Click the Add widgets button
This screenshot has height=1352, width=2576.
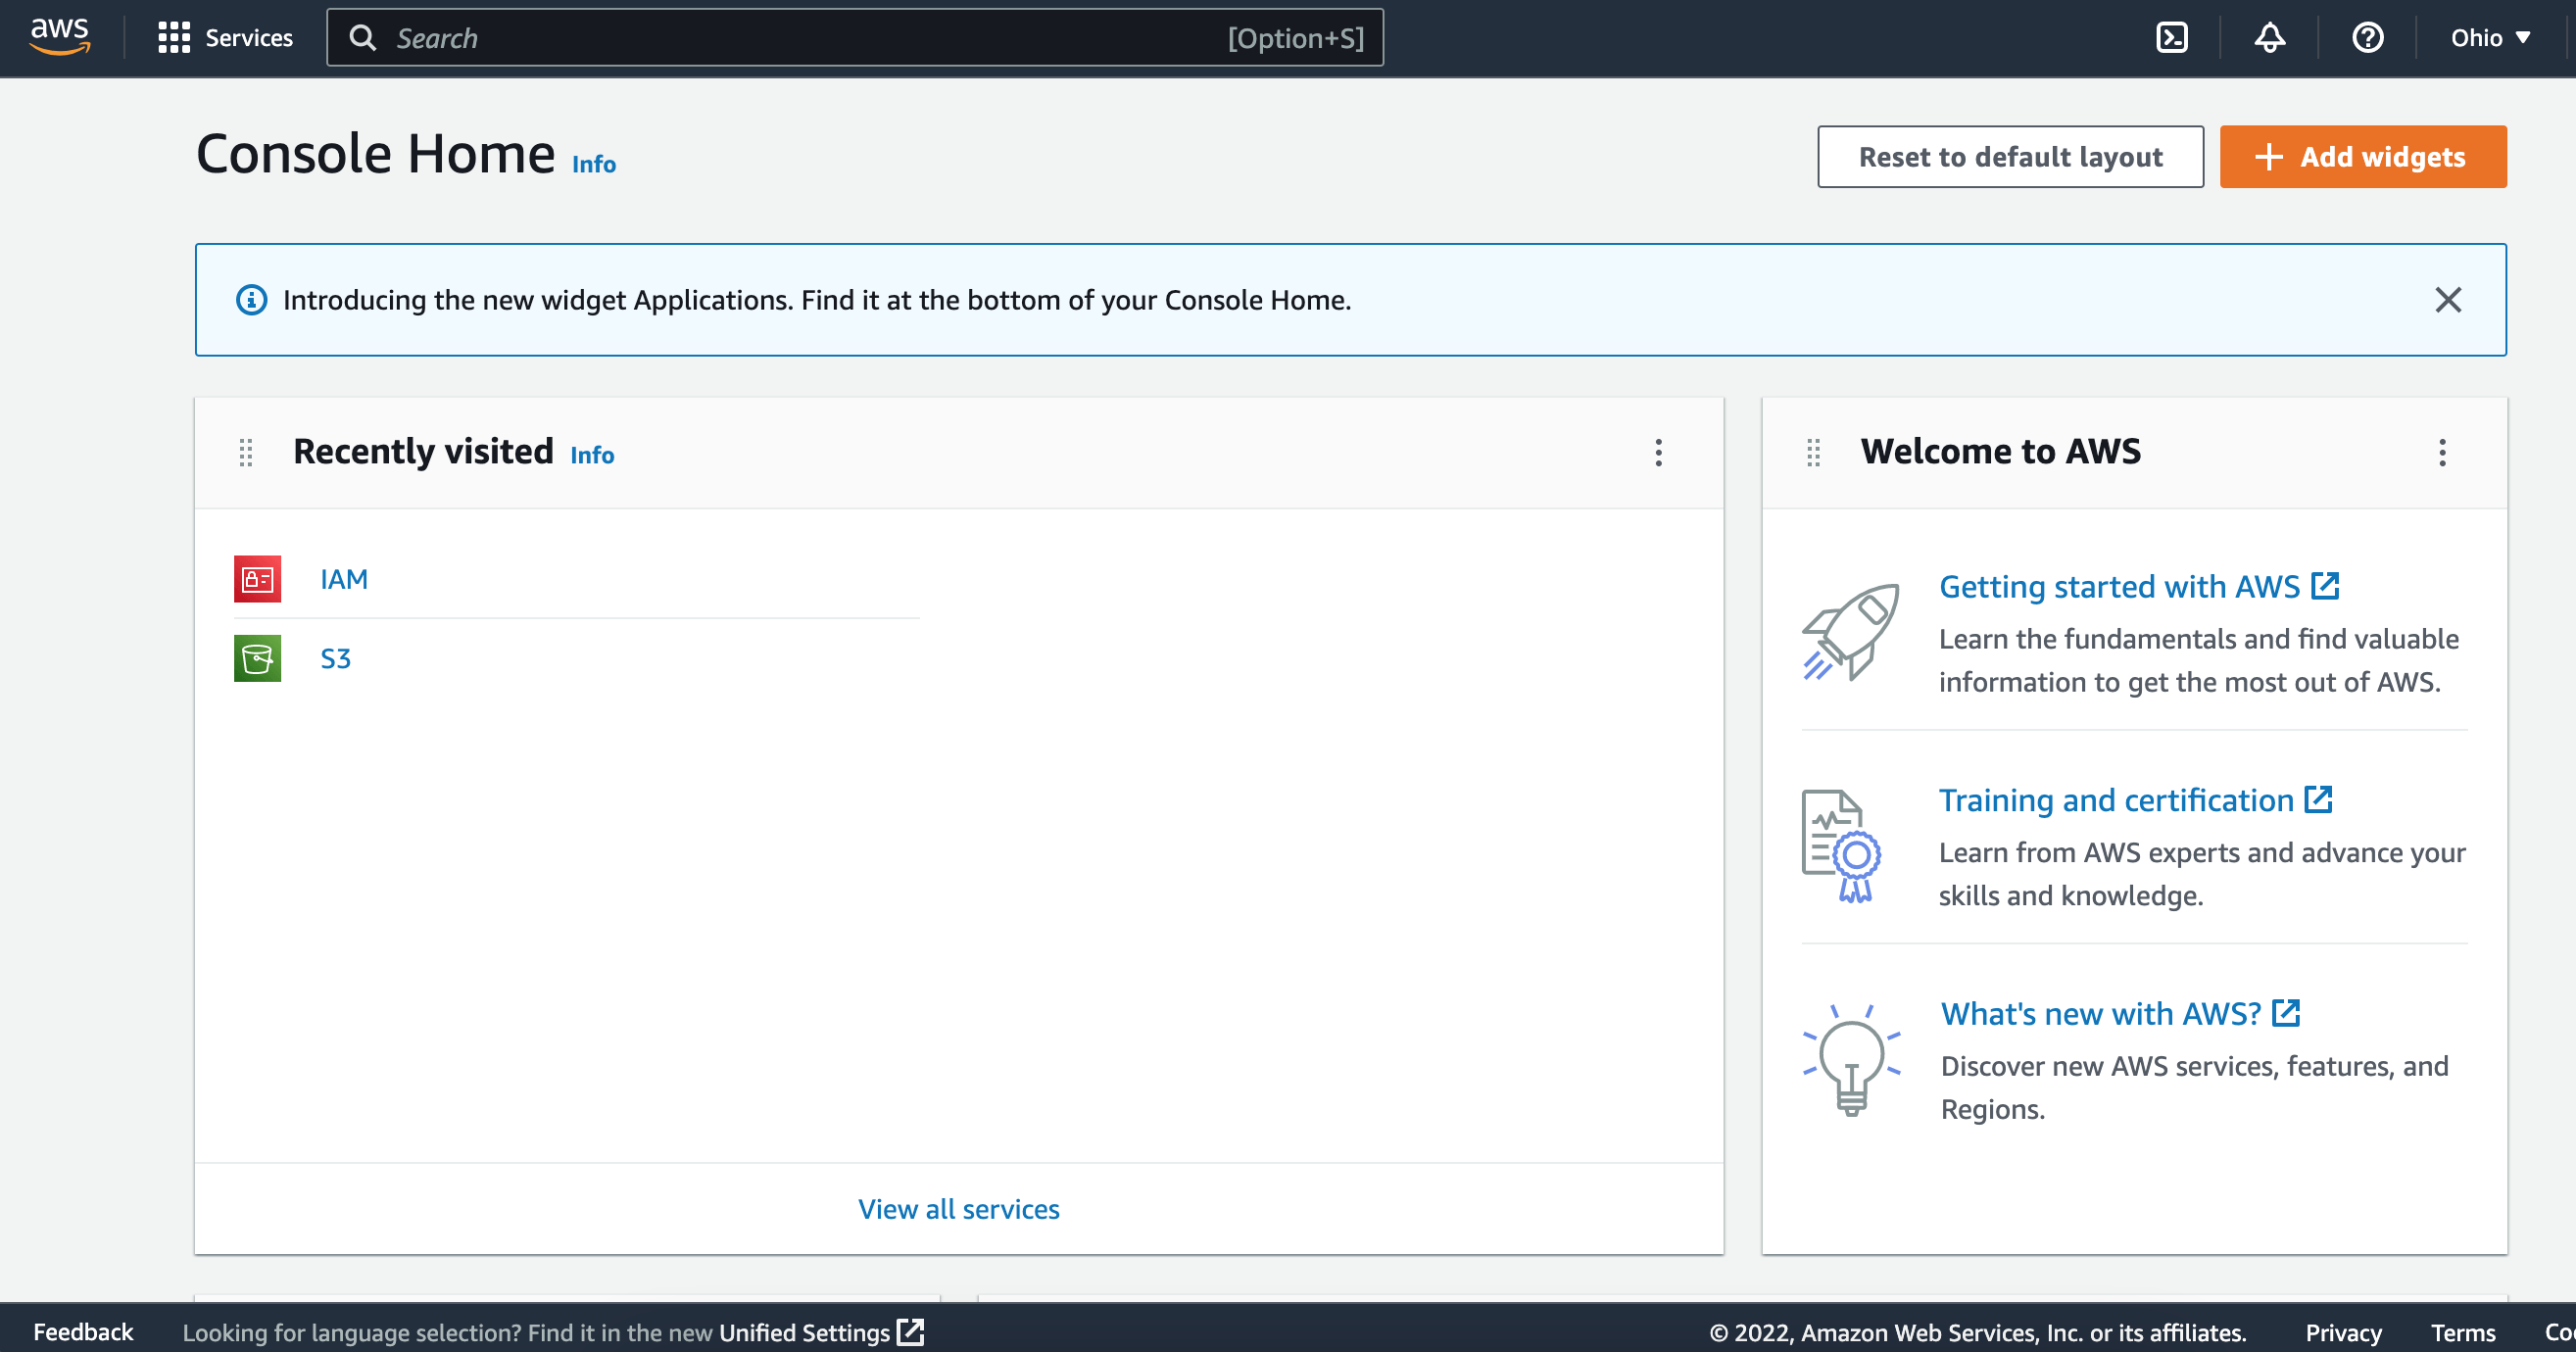(2363, 157)
